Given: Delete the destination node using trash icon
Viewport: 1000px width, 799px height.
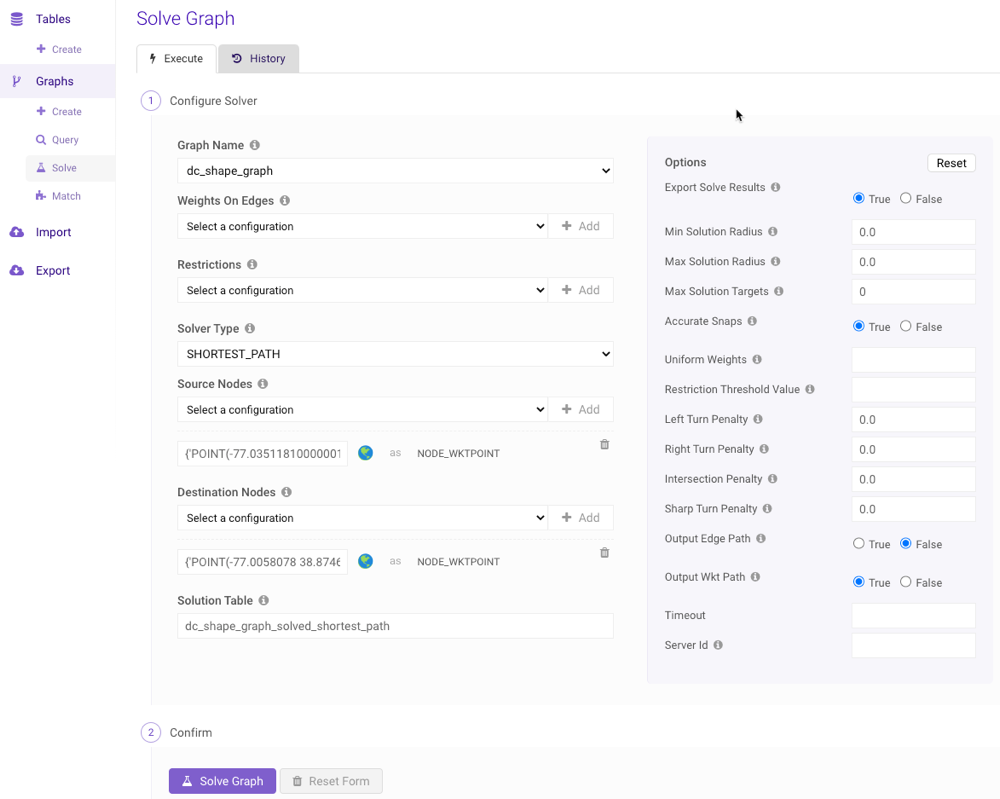Looking at the screenshot, I should [x=604, y=552].
